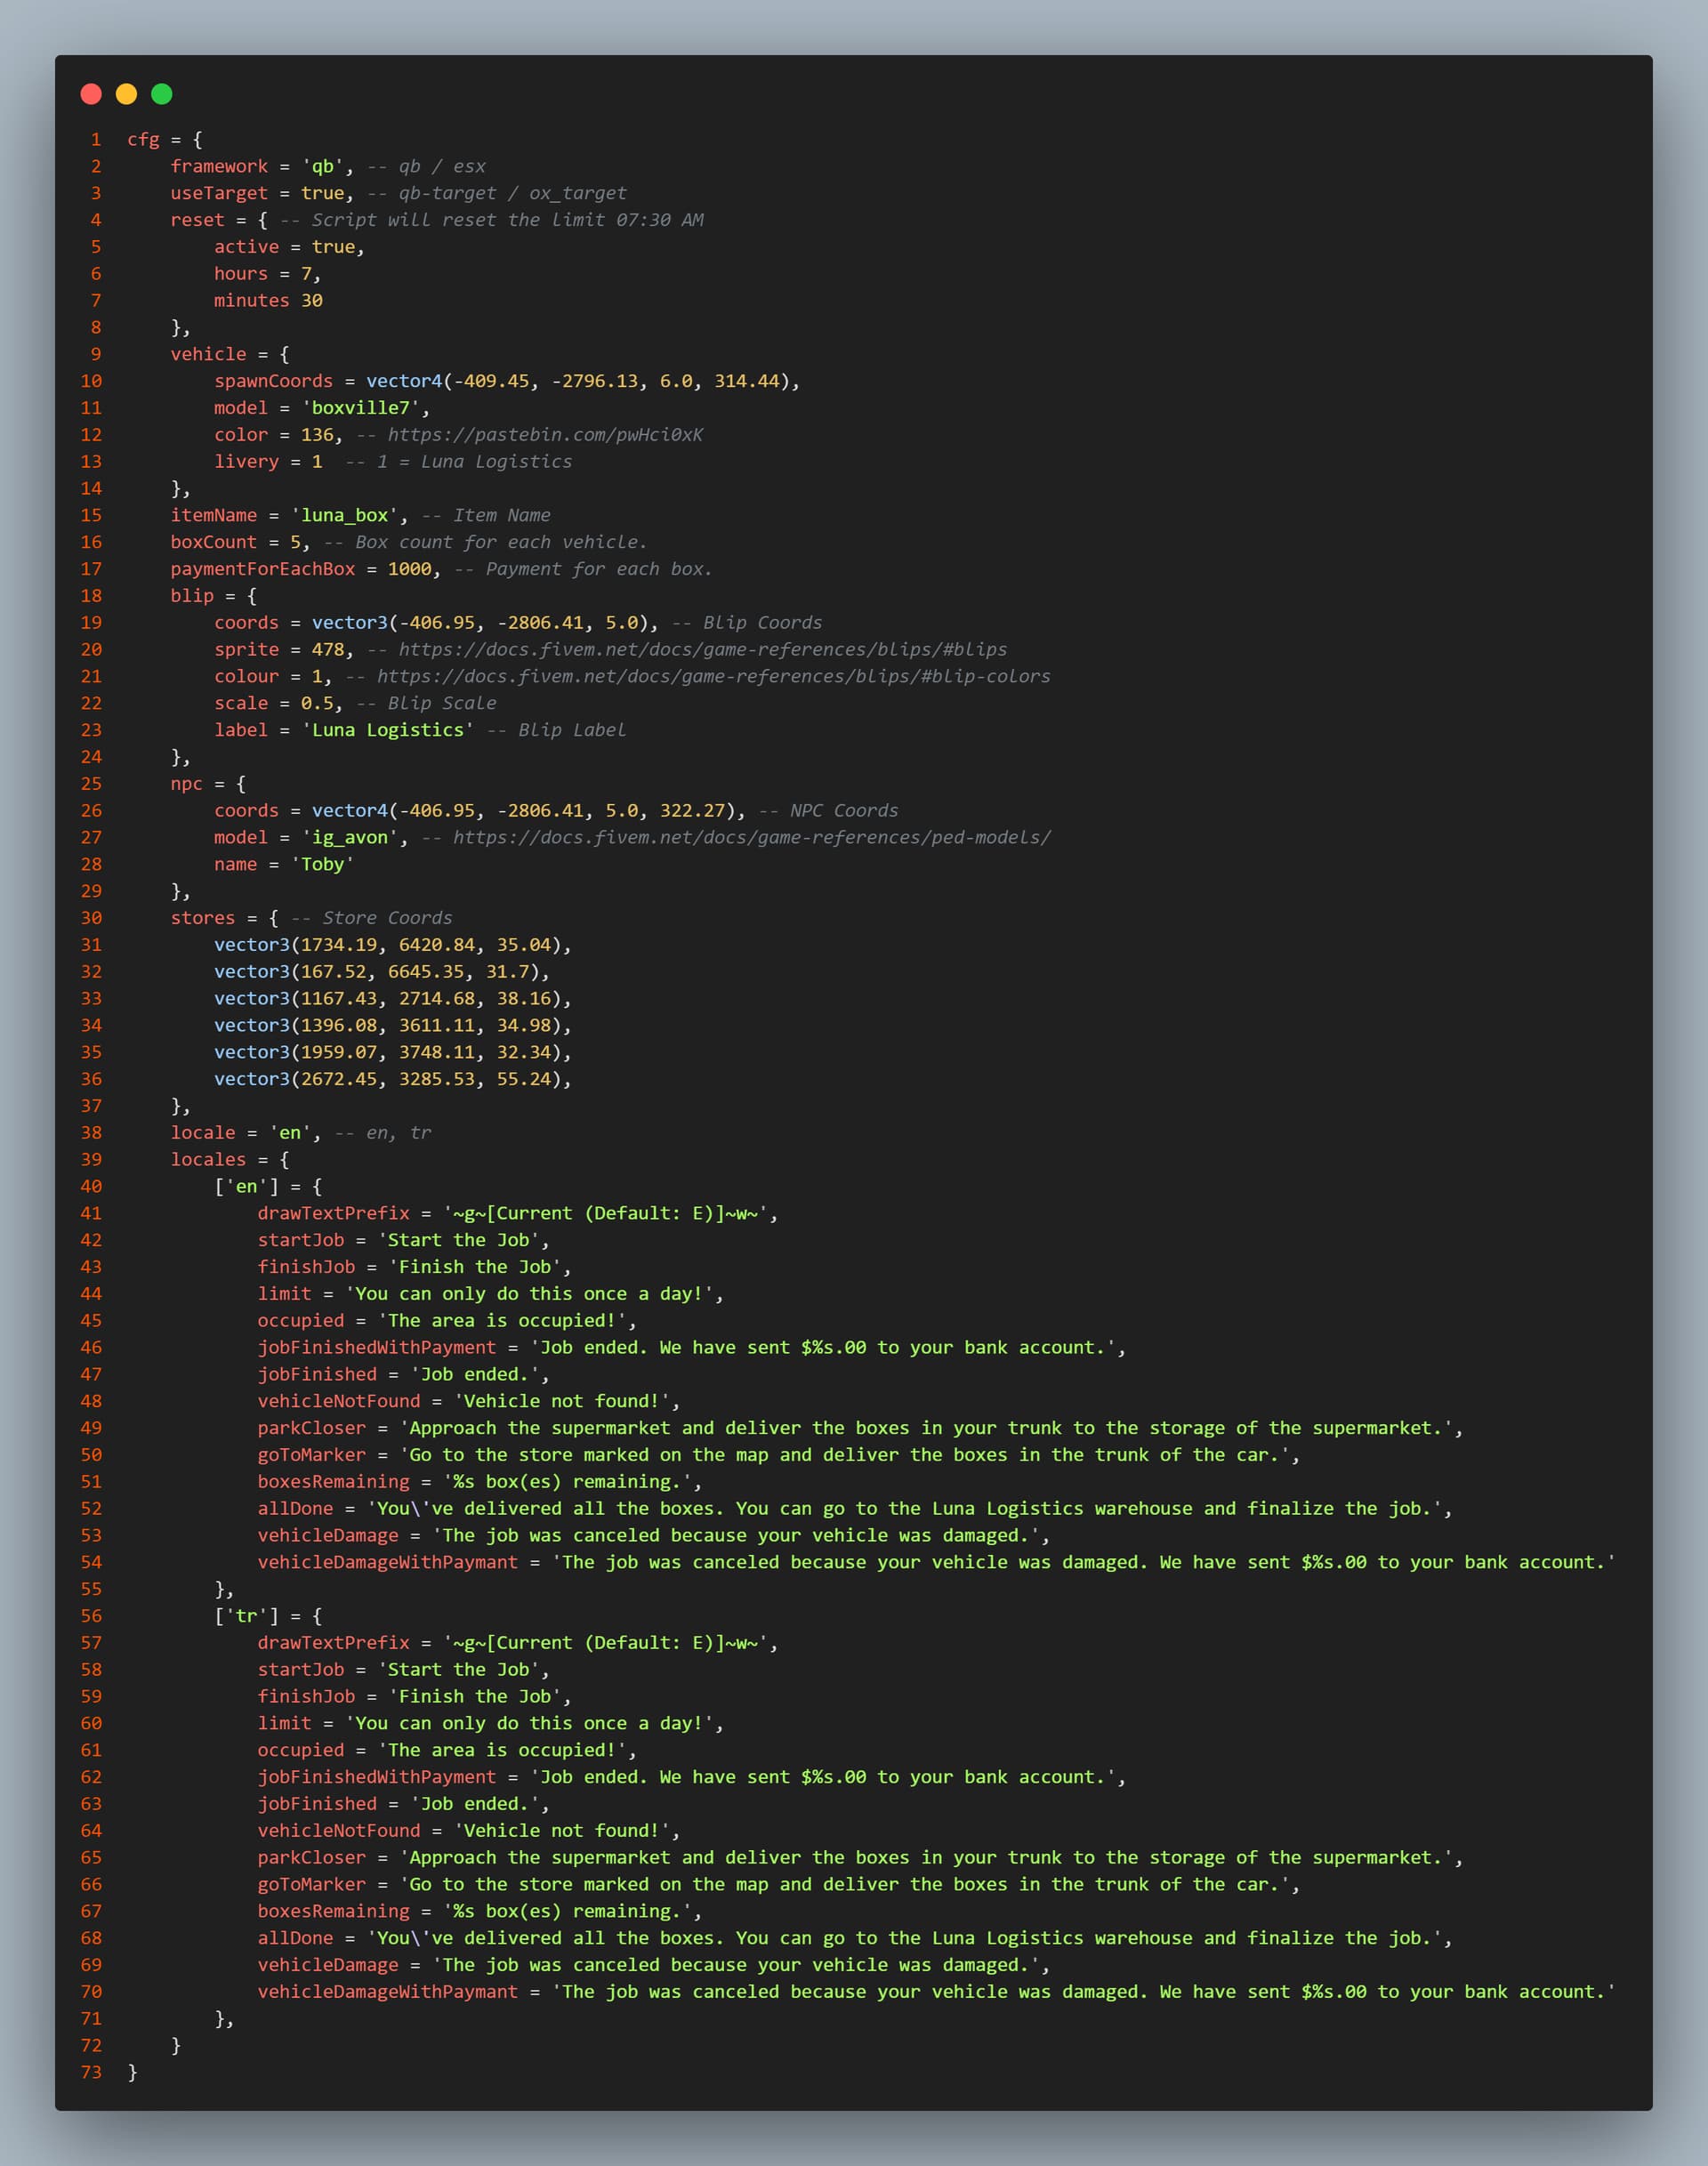Click the blips/#blip-colors docs URL comment

pyautogui.click(x=698, y=676)
